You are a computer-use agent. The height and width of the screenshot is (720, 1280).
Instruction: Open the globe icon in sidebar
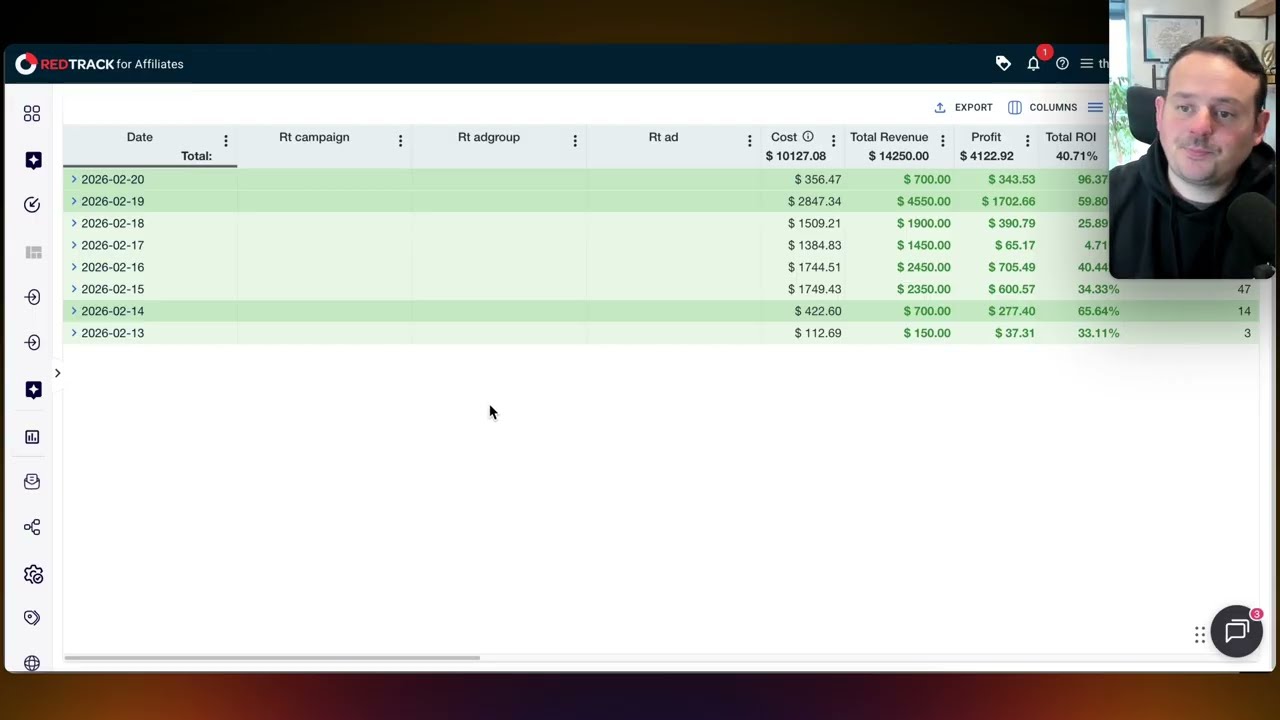pyautogui.click(x=32, y=663)
